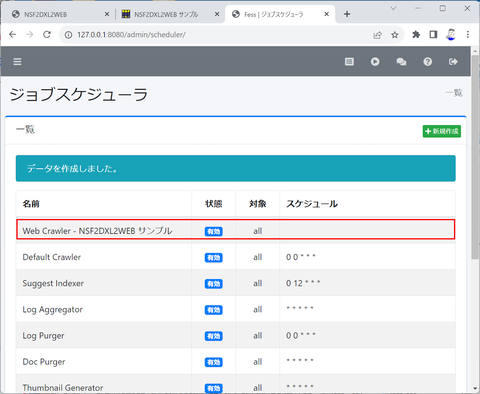Toggle the browser side panel icon
Viewport: 480px width, 394px height.
click(433, 34)
